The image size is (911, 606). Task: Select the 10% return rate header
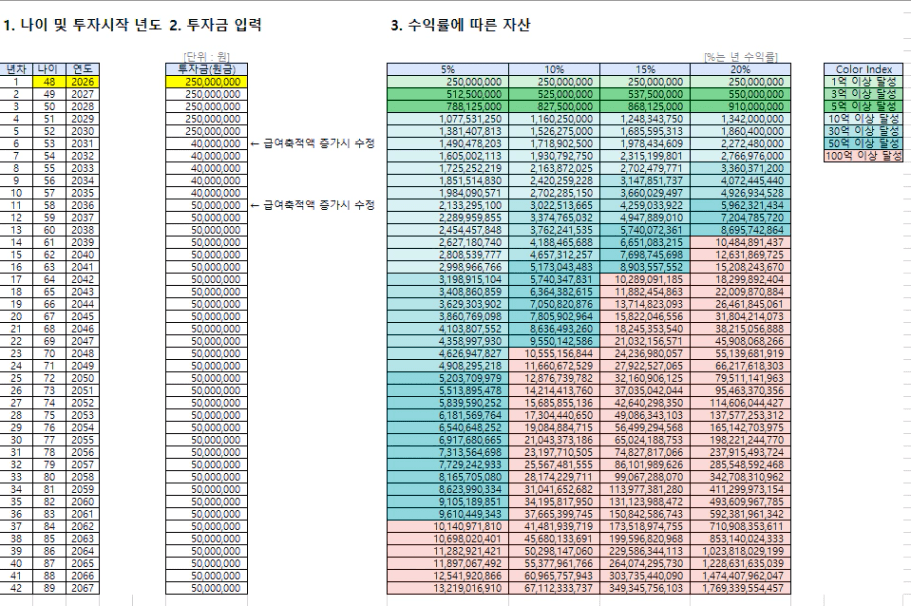click(554, 69)
